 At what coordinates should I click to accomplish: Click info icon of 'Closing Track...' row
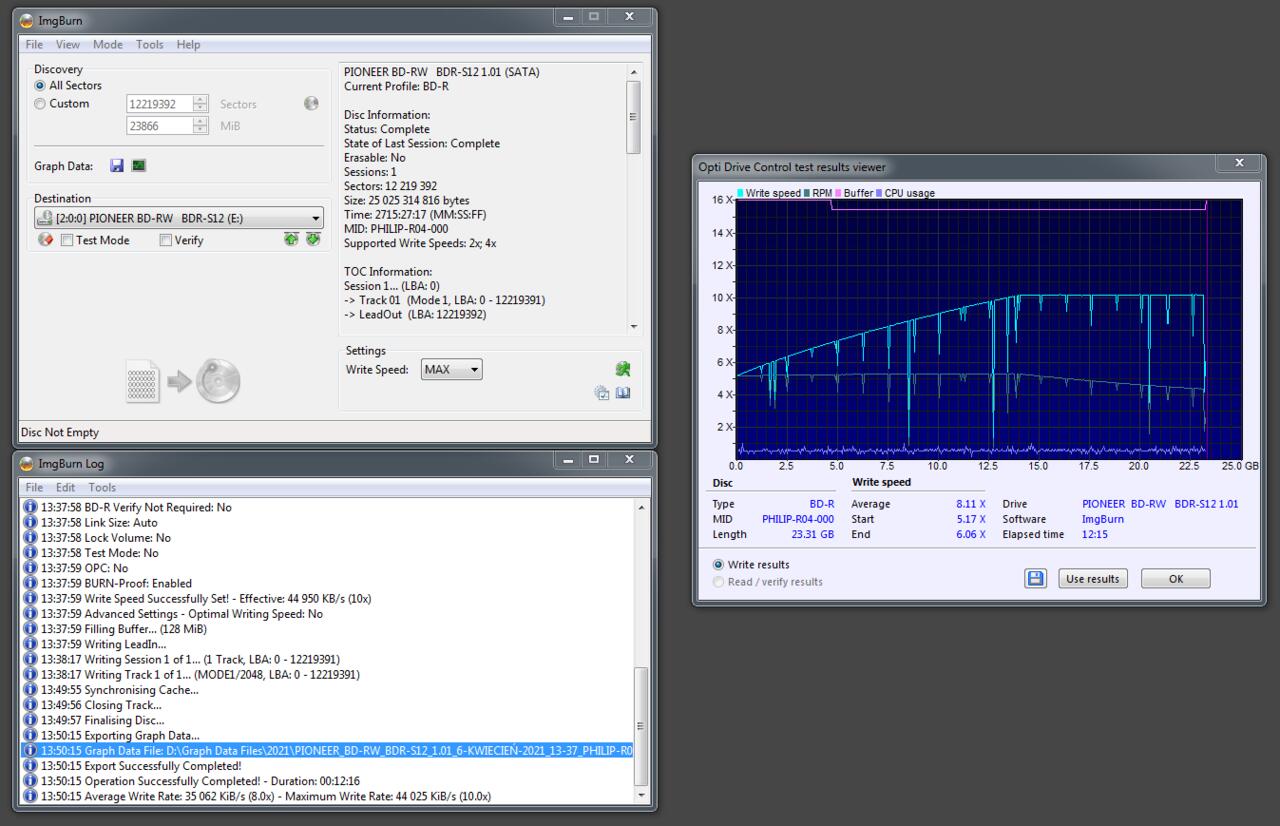coord(30,705)
